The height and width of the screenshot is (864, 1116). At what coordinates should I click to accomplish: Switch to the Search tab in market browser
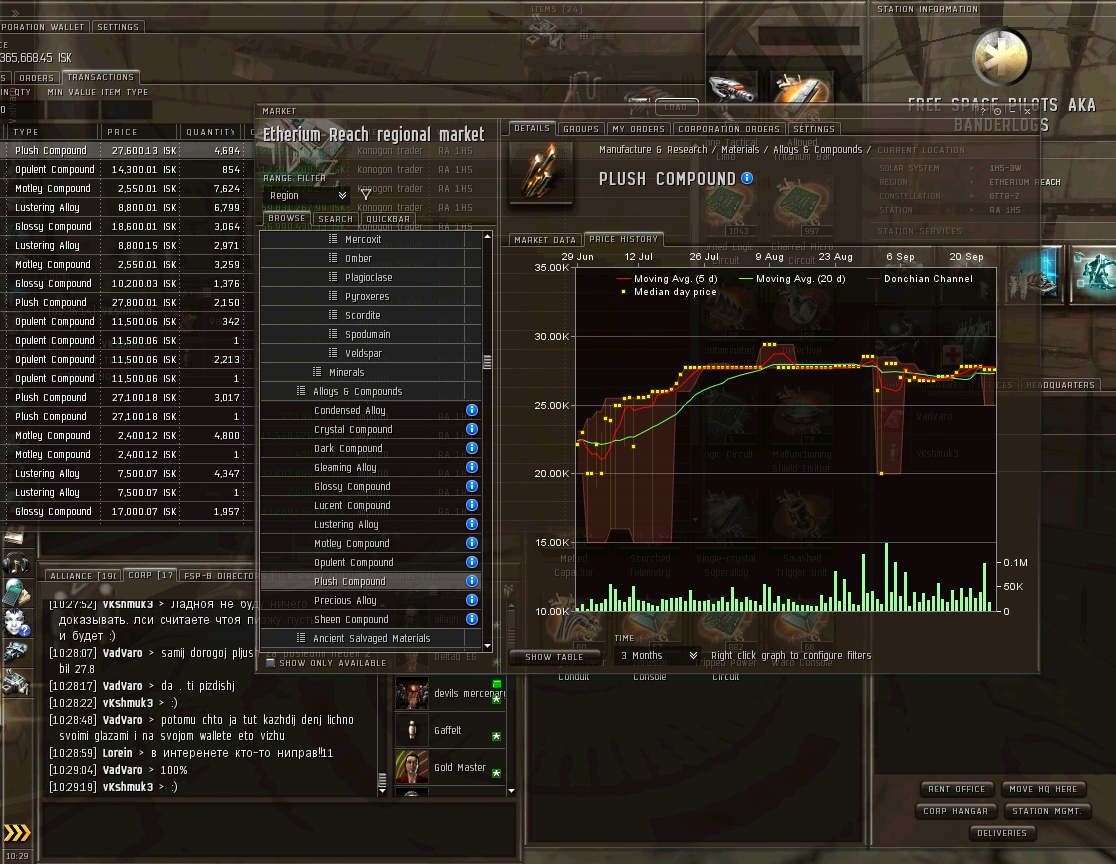[x=335, y=219]
